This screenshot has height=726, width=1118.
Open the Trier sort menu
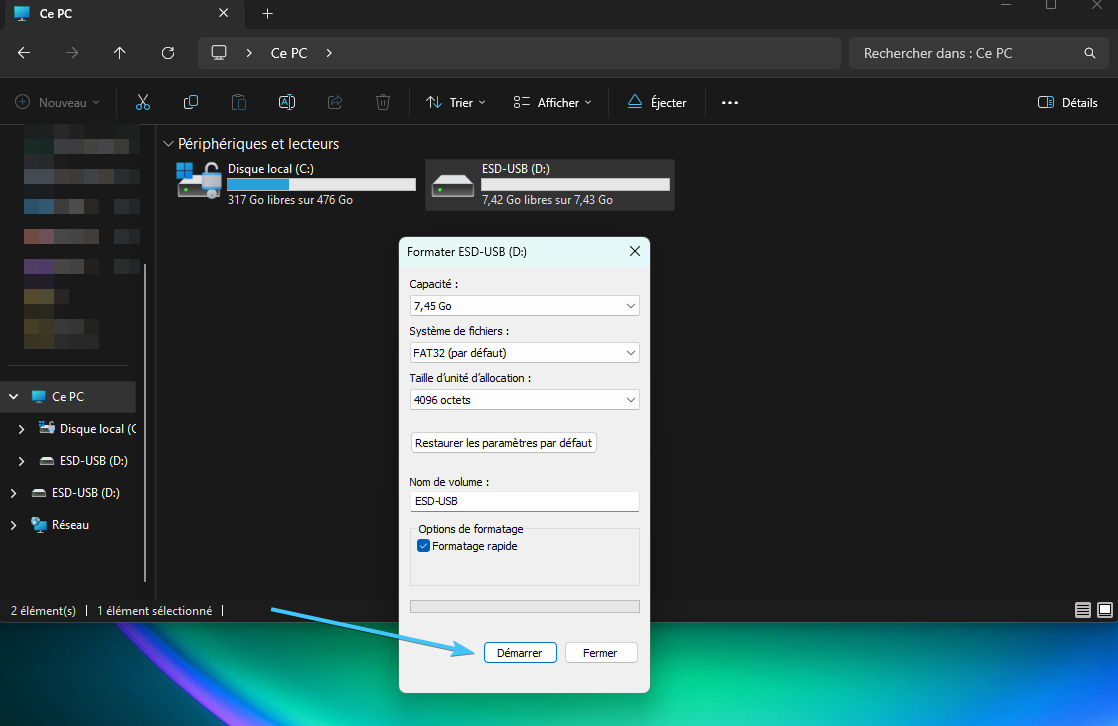tap(456, 103)
